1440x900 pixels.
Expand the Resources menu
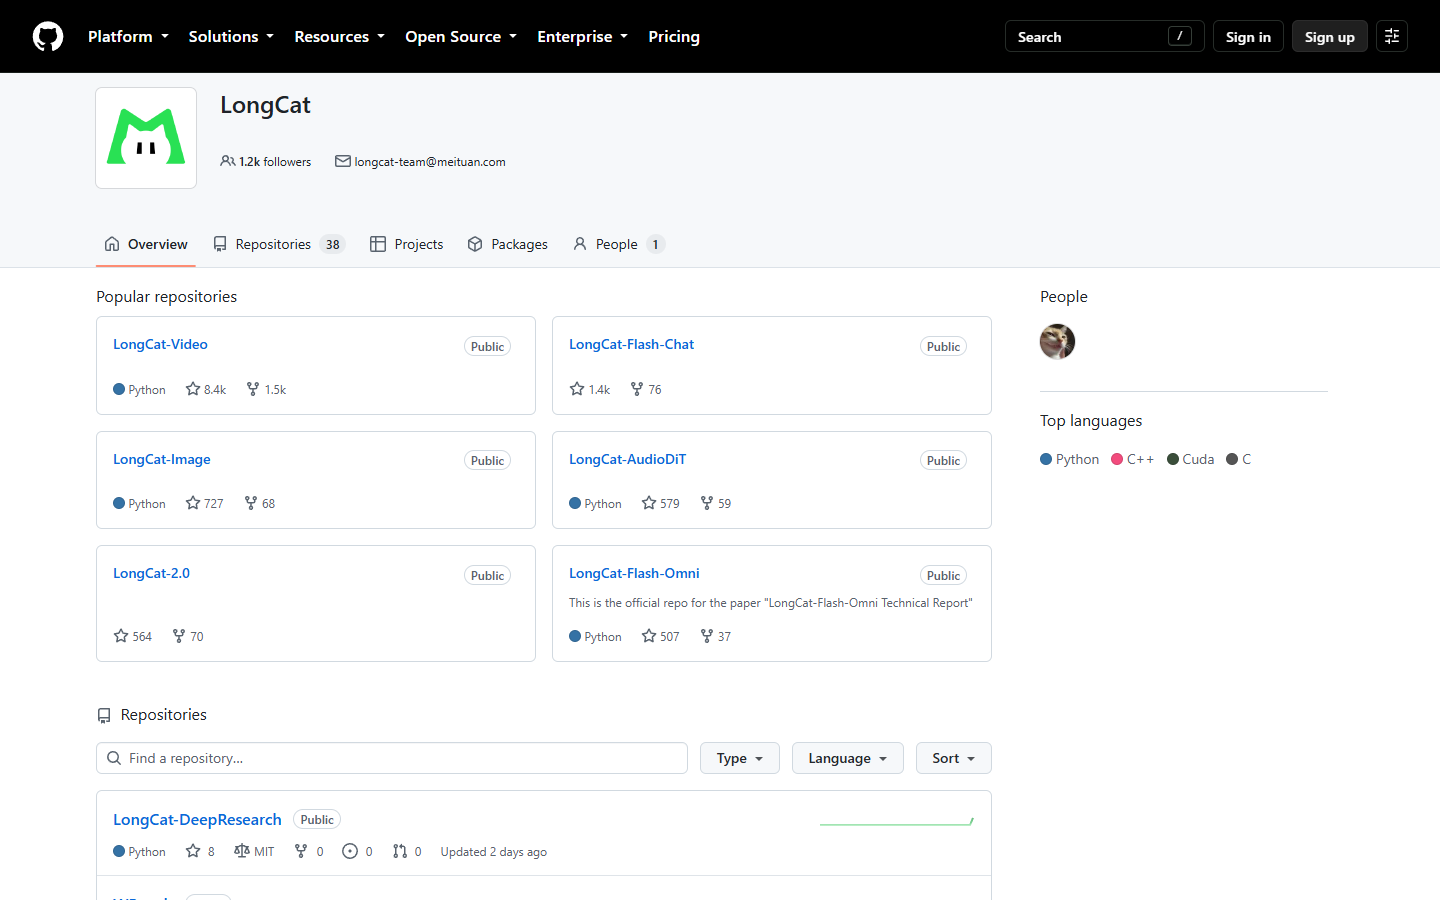[x=339, y=36]
